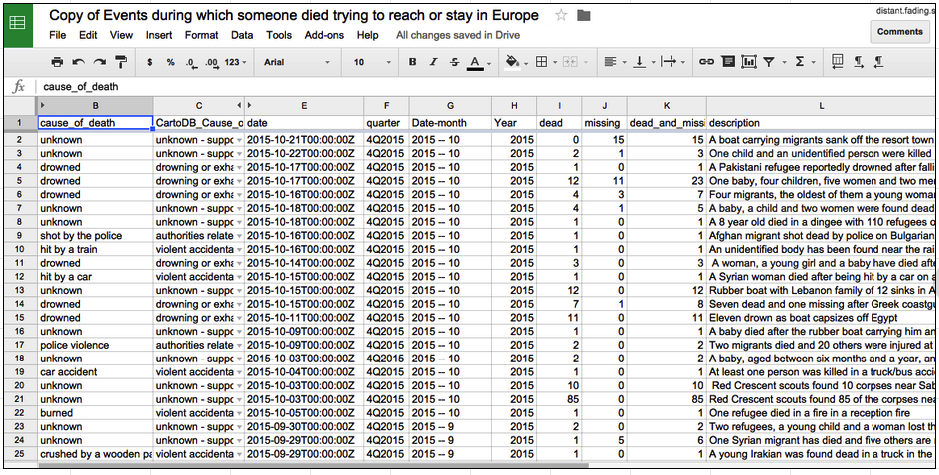
Task: Open the validation dropdown in cell C2
Action: coord(240,140)
